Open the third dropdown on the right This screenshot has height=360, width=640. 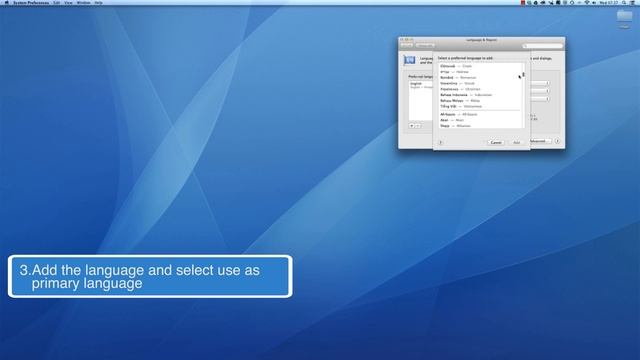pos(540,99)
